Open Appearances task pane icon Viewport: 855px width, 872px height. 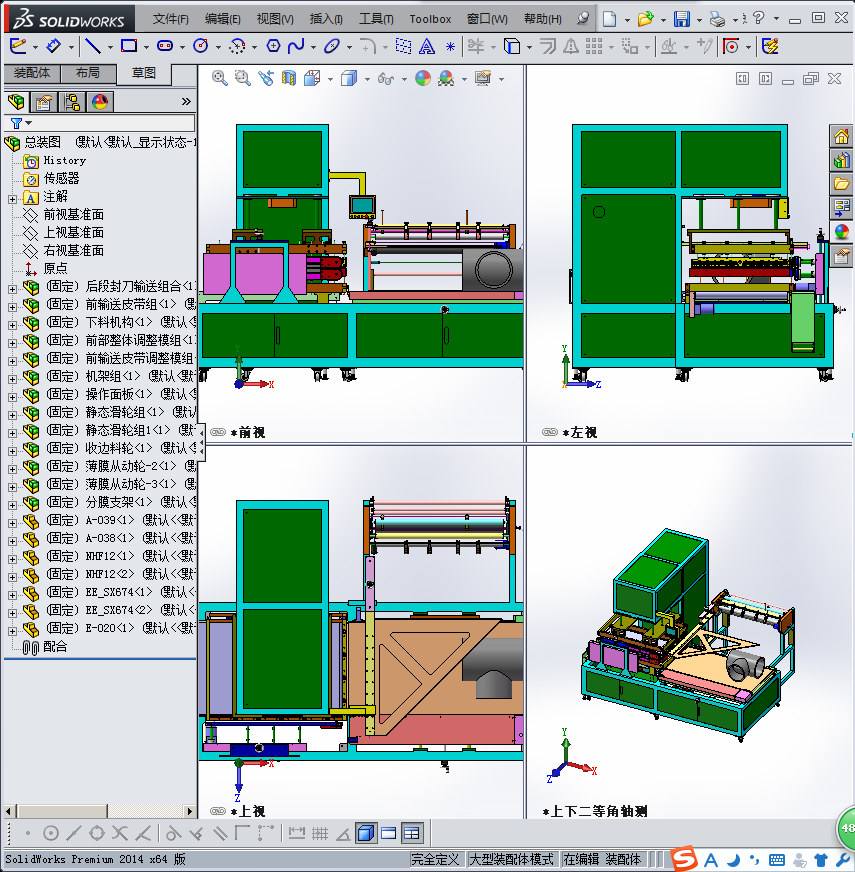pyautogui.click(x=841, y=231)
